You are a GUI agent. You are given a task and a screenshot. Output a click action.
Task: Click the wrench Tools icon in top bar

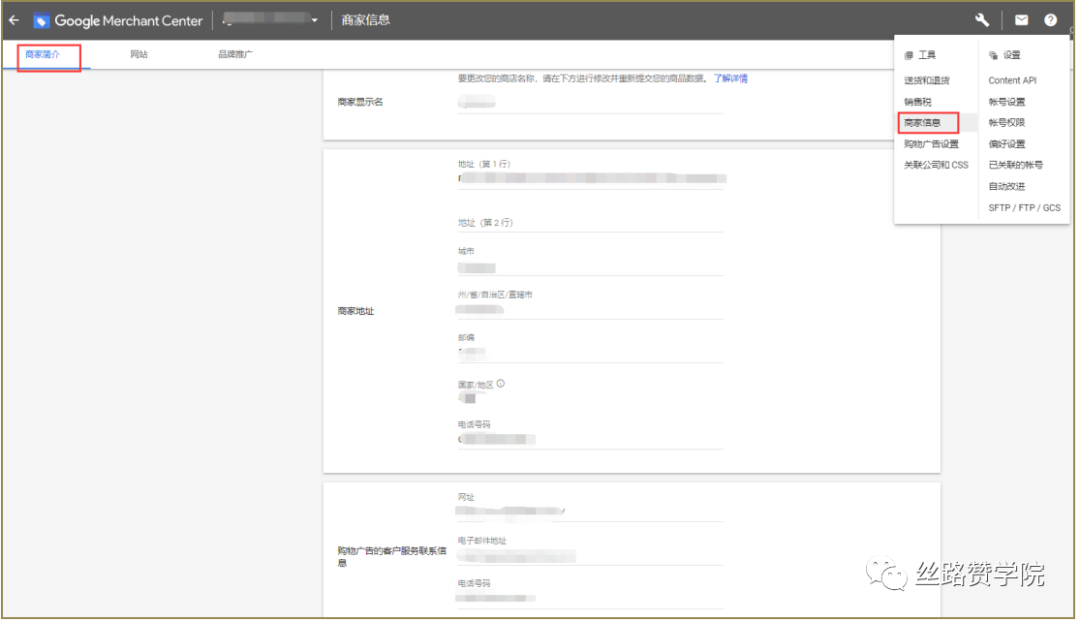click(982, 19)
